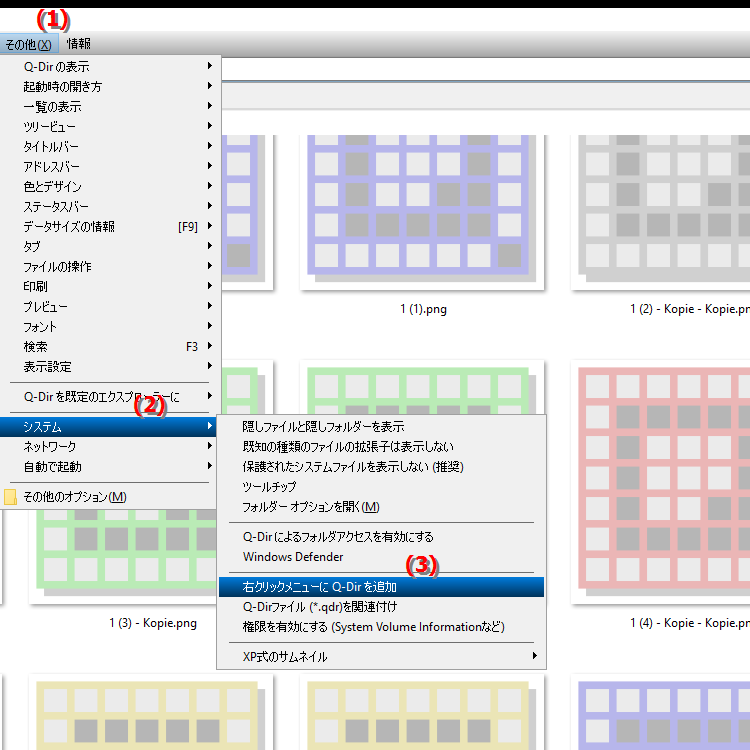This screenshot has height=750, width=750.
Task: Select the 1 (4) - Kopie - Kopie thumbnail
Action: pos(661,482)
